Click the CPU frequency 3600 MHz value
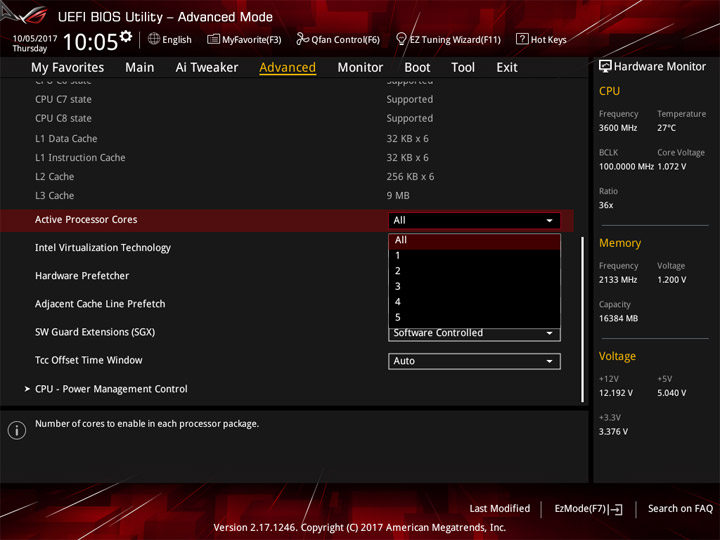 click(618, 128)
